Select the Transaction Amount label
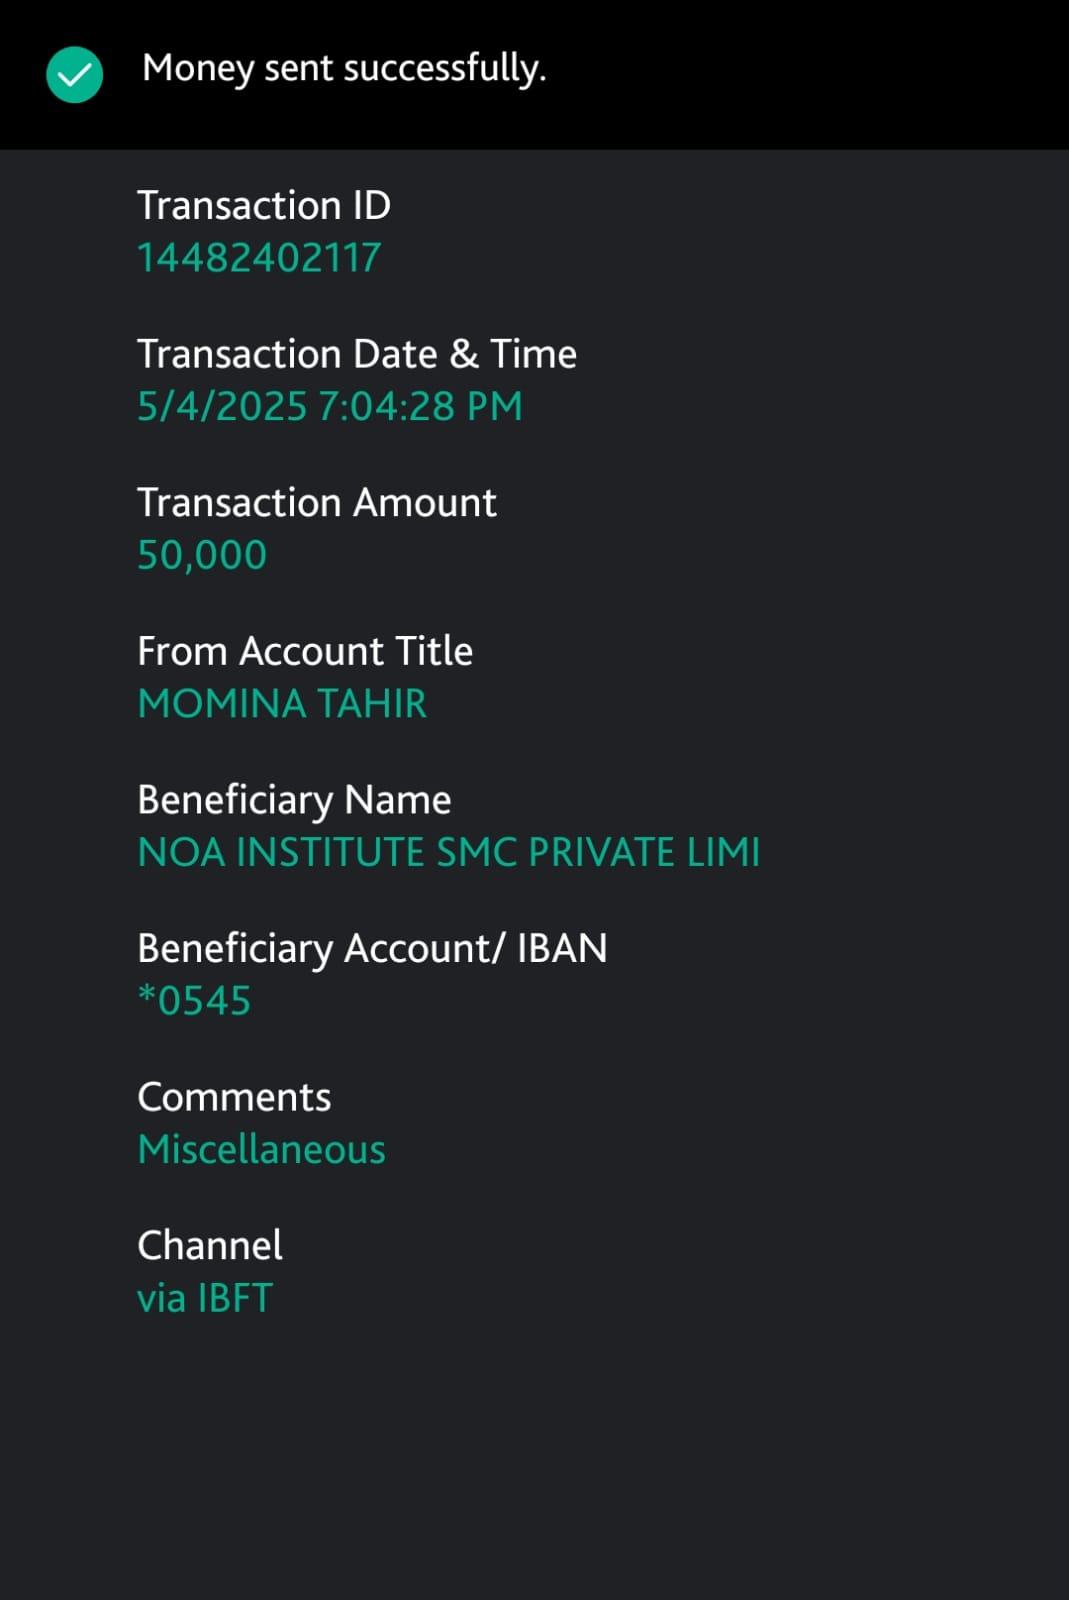This screenshot has height=1600, width=1069. pyautogui.click(x=316, y=502)
